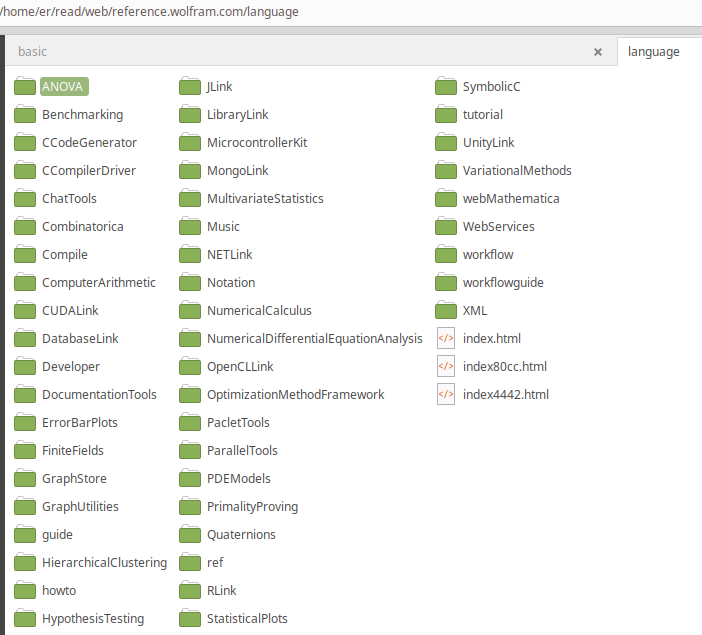Select the GraphUtilities folder name
Image resolution: width=702 pixels, height=635 pixels.
pos(81,506)
